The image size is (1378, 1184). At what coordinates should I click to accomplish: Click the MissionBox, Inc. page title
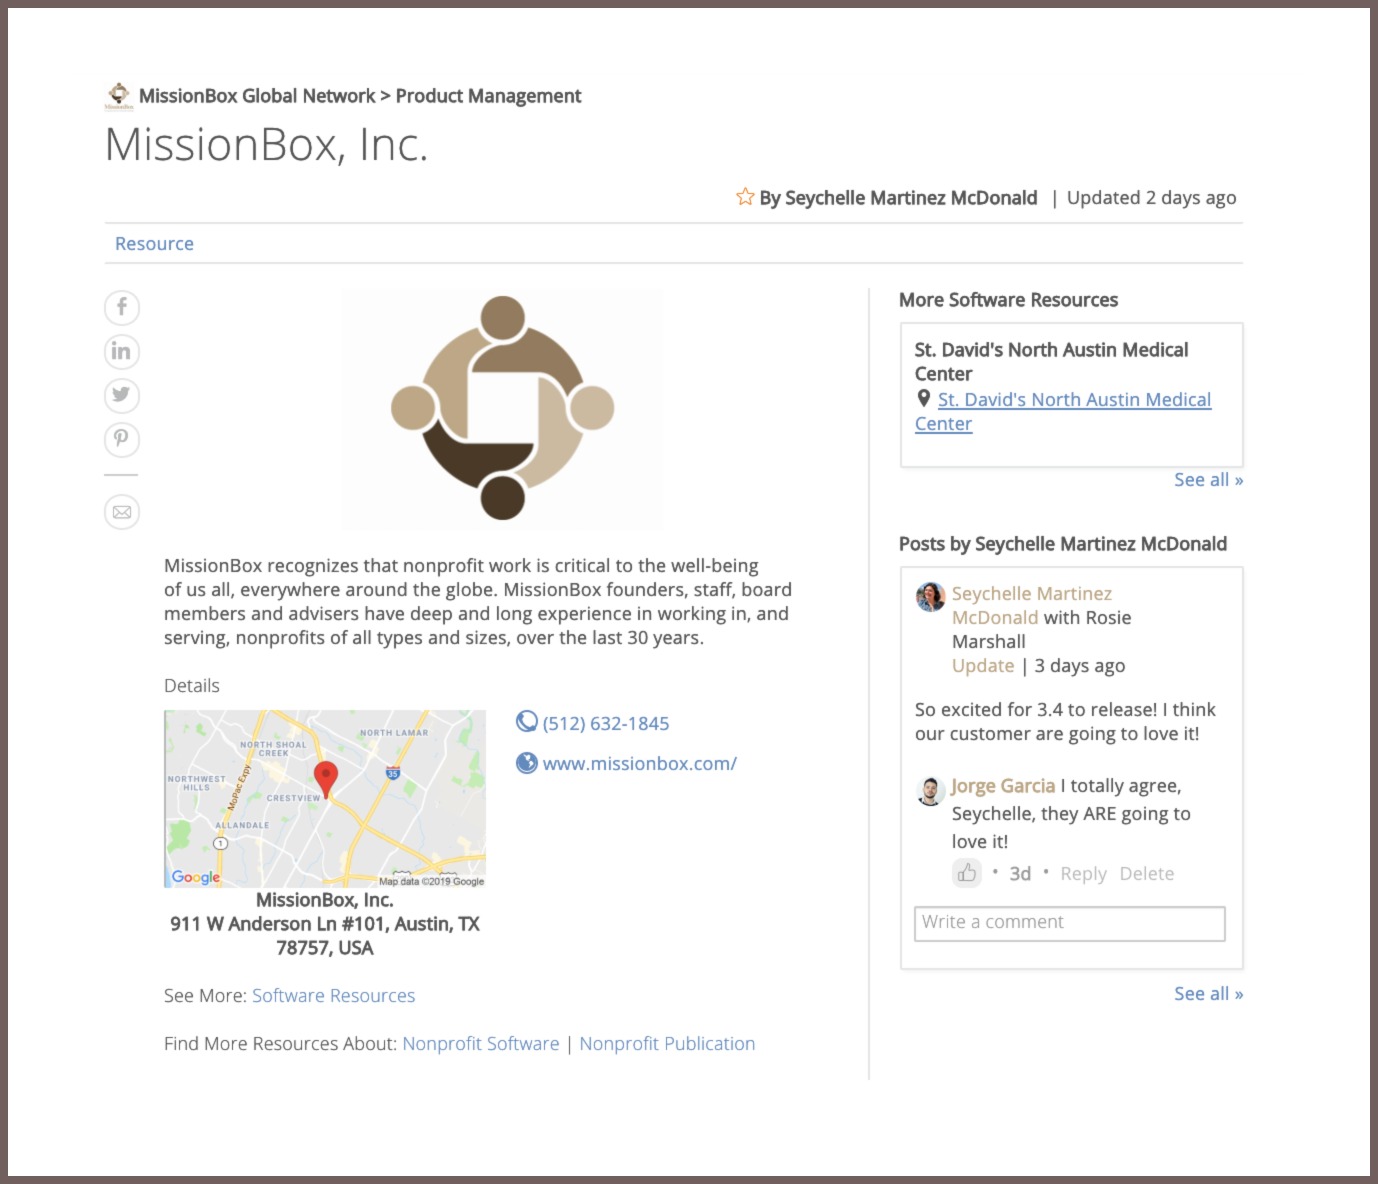pos(267,145)
